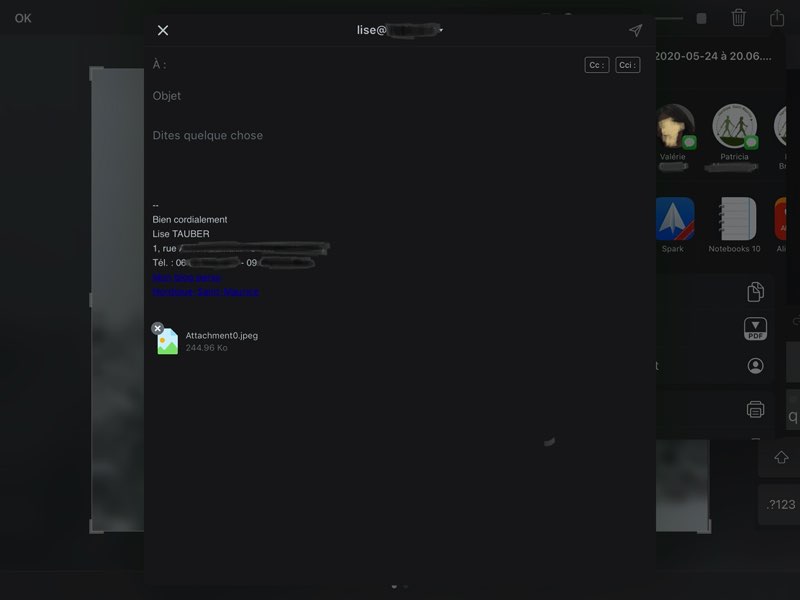Show the Cc recipient field
Image resolution: width=800 pixels, height=600 pixels.
(x=596, y=65)
